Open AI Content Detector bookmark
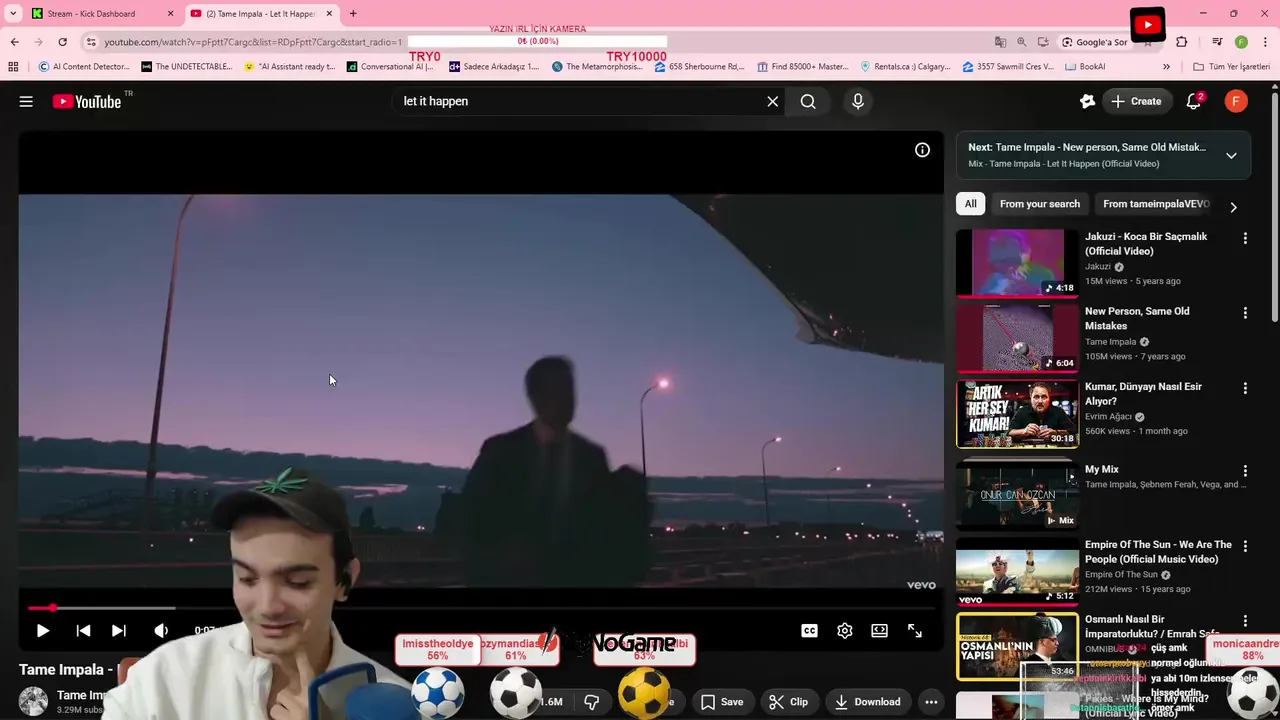 click(84, 67)
